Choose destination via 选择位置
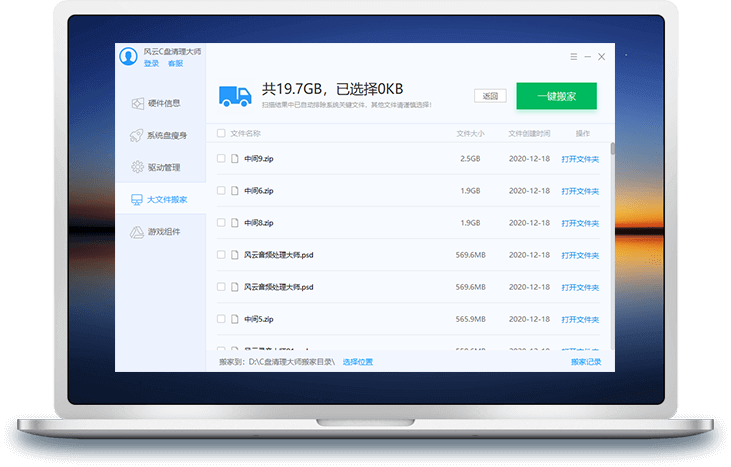The image size is (731, 467). (x=357, y=361)
